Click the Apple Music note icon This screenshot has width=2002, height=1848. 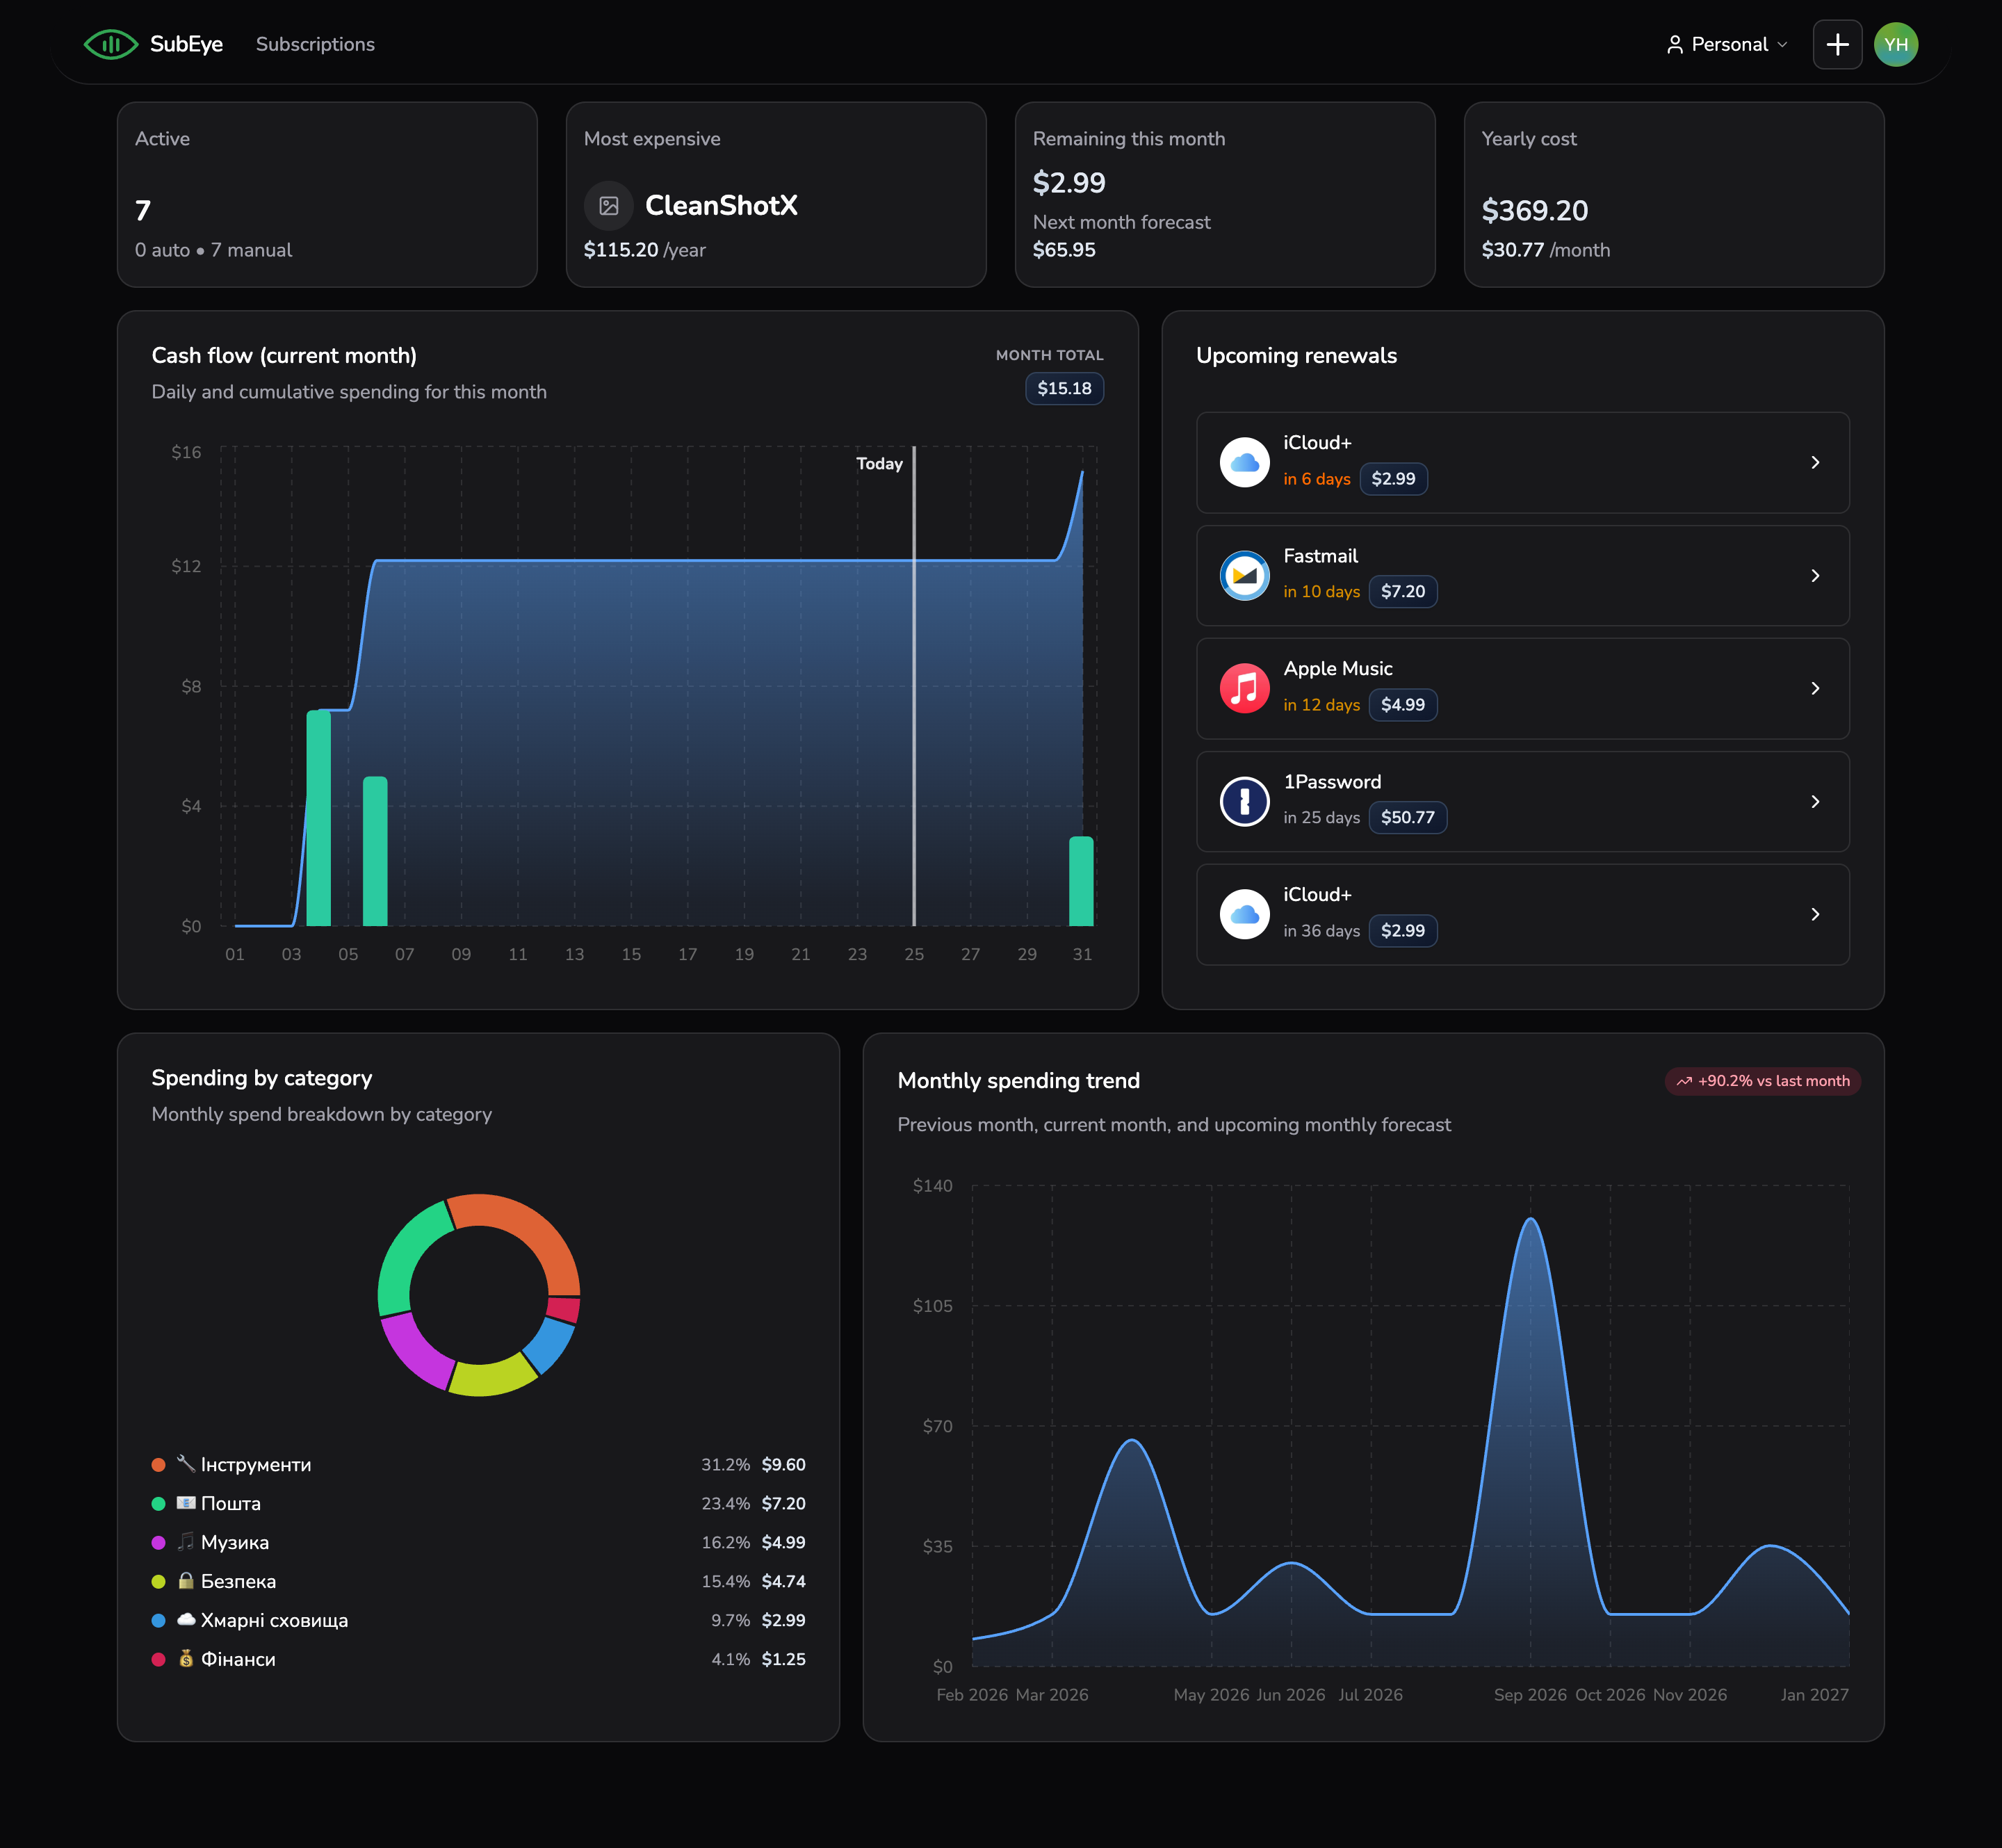tap(1244, 688)
